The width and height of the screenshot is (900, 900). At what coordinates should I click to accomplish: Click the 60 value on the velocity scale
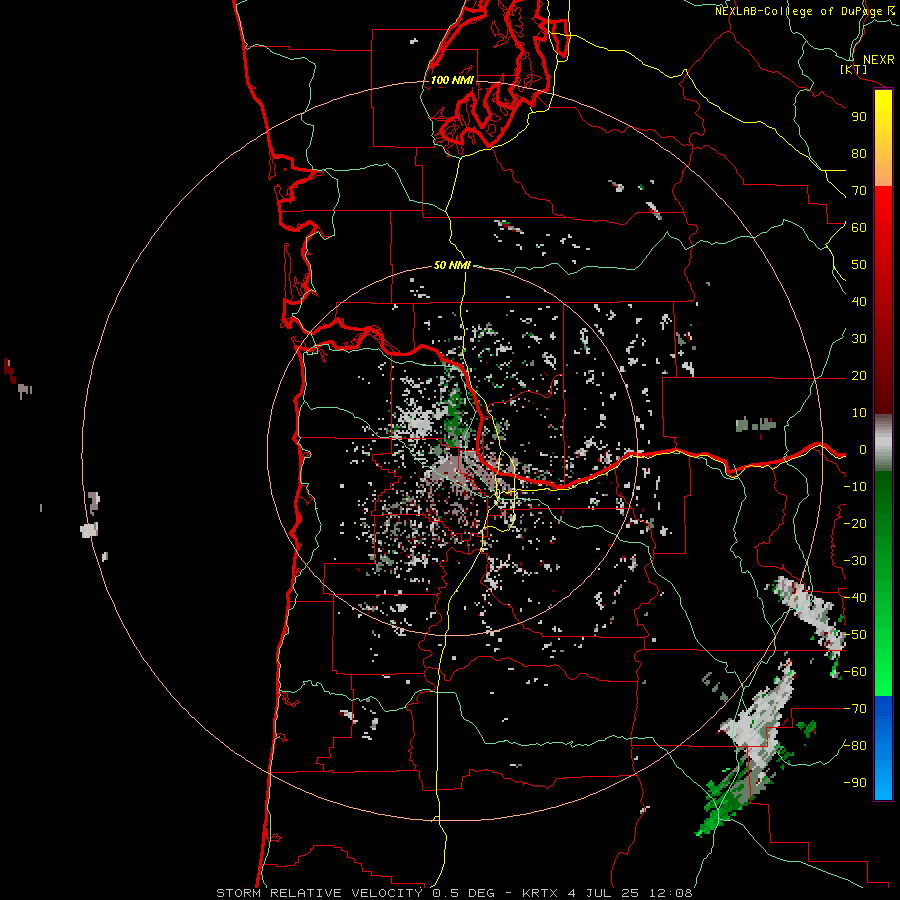859,227
